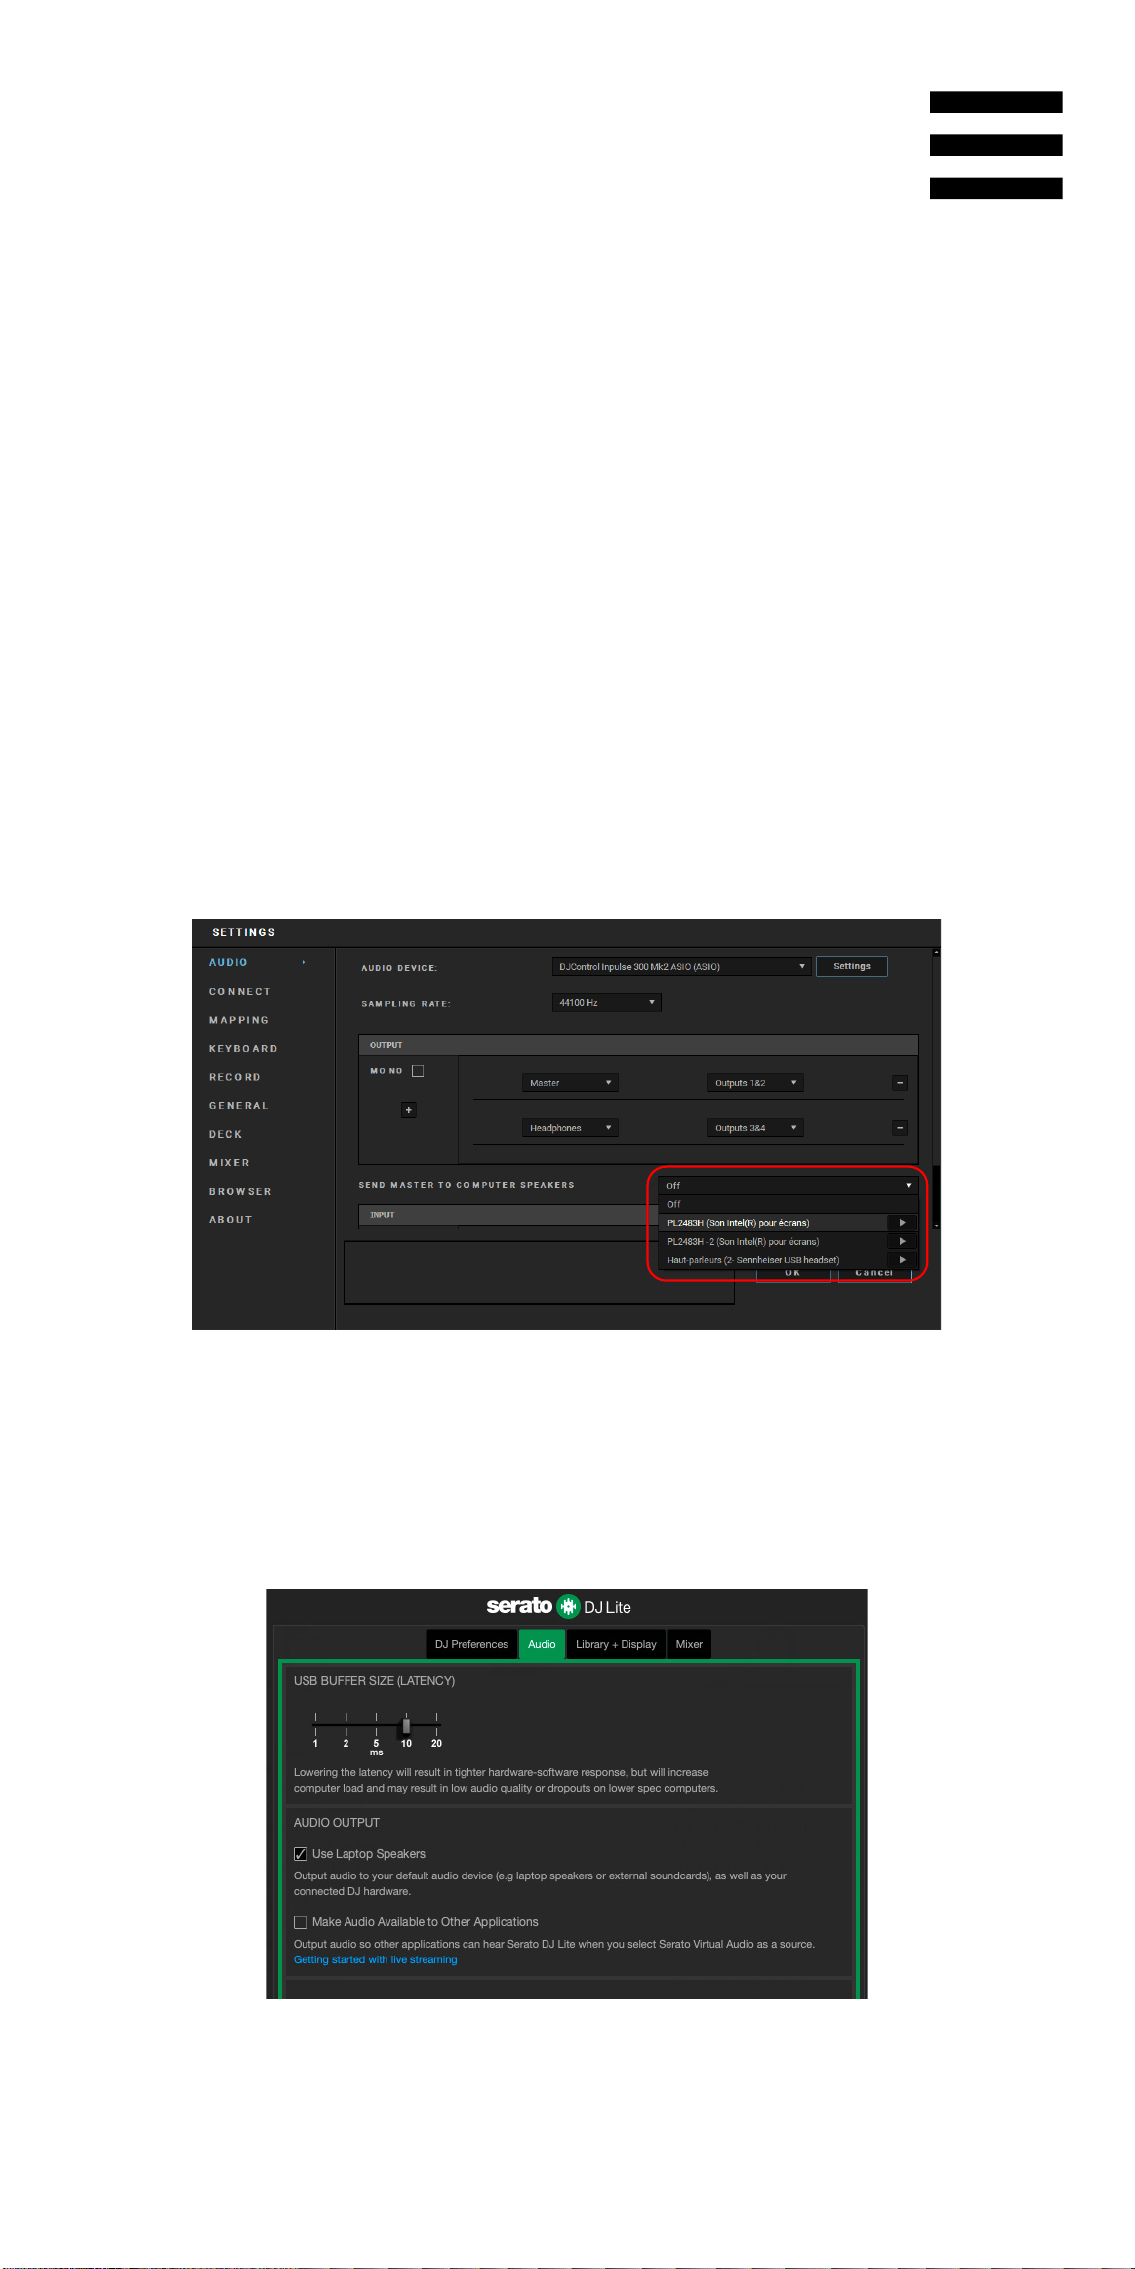Open the RECORD settings section
The width and height of the screenshot is (1135, 2269).
click(235, 1077)
